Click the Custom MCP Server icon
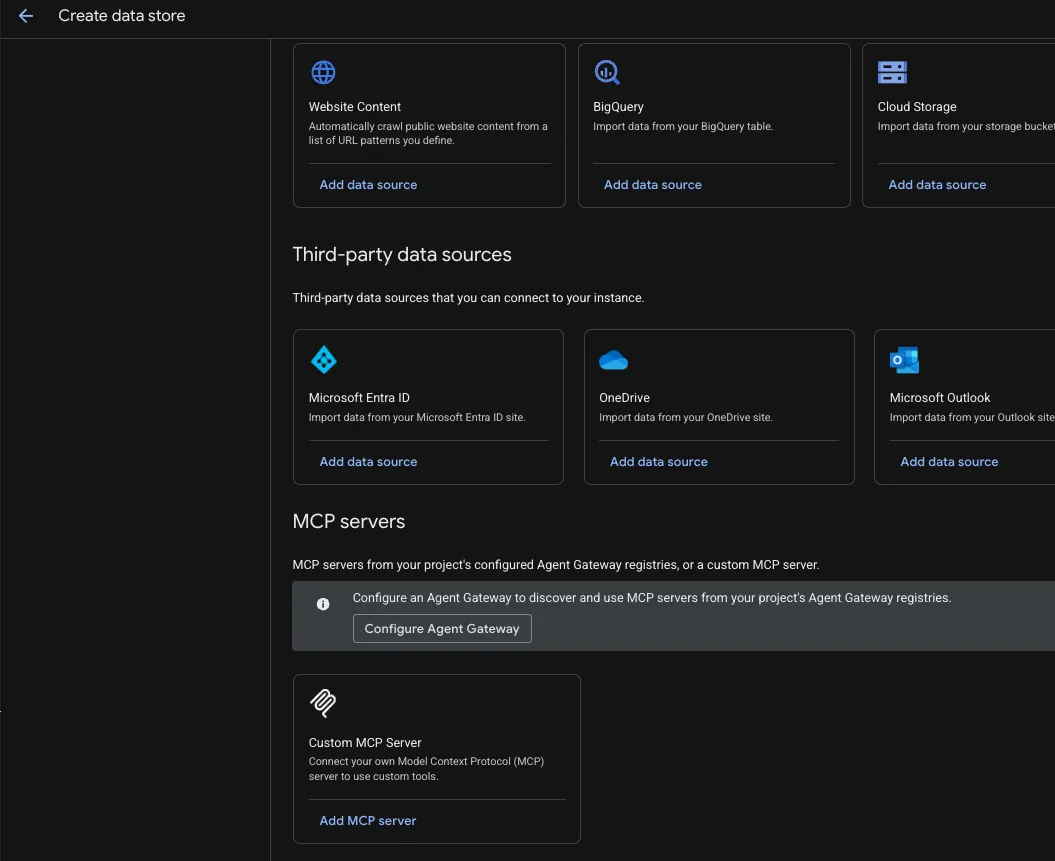The image size is (1055, 861). coord(323,703)
